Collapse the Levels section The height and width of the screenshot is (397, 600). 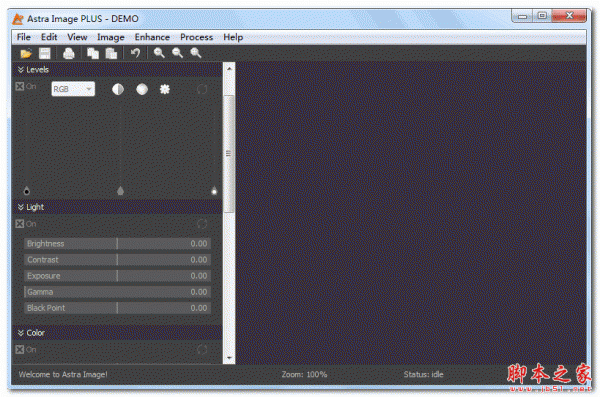click(21, 70)
